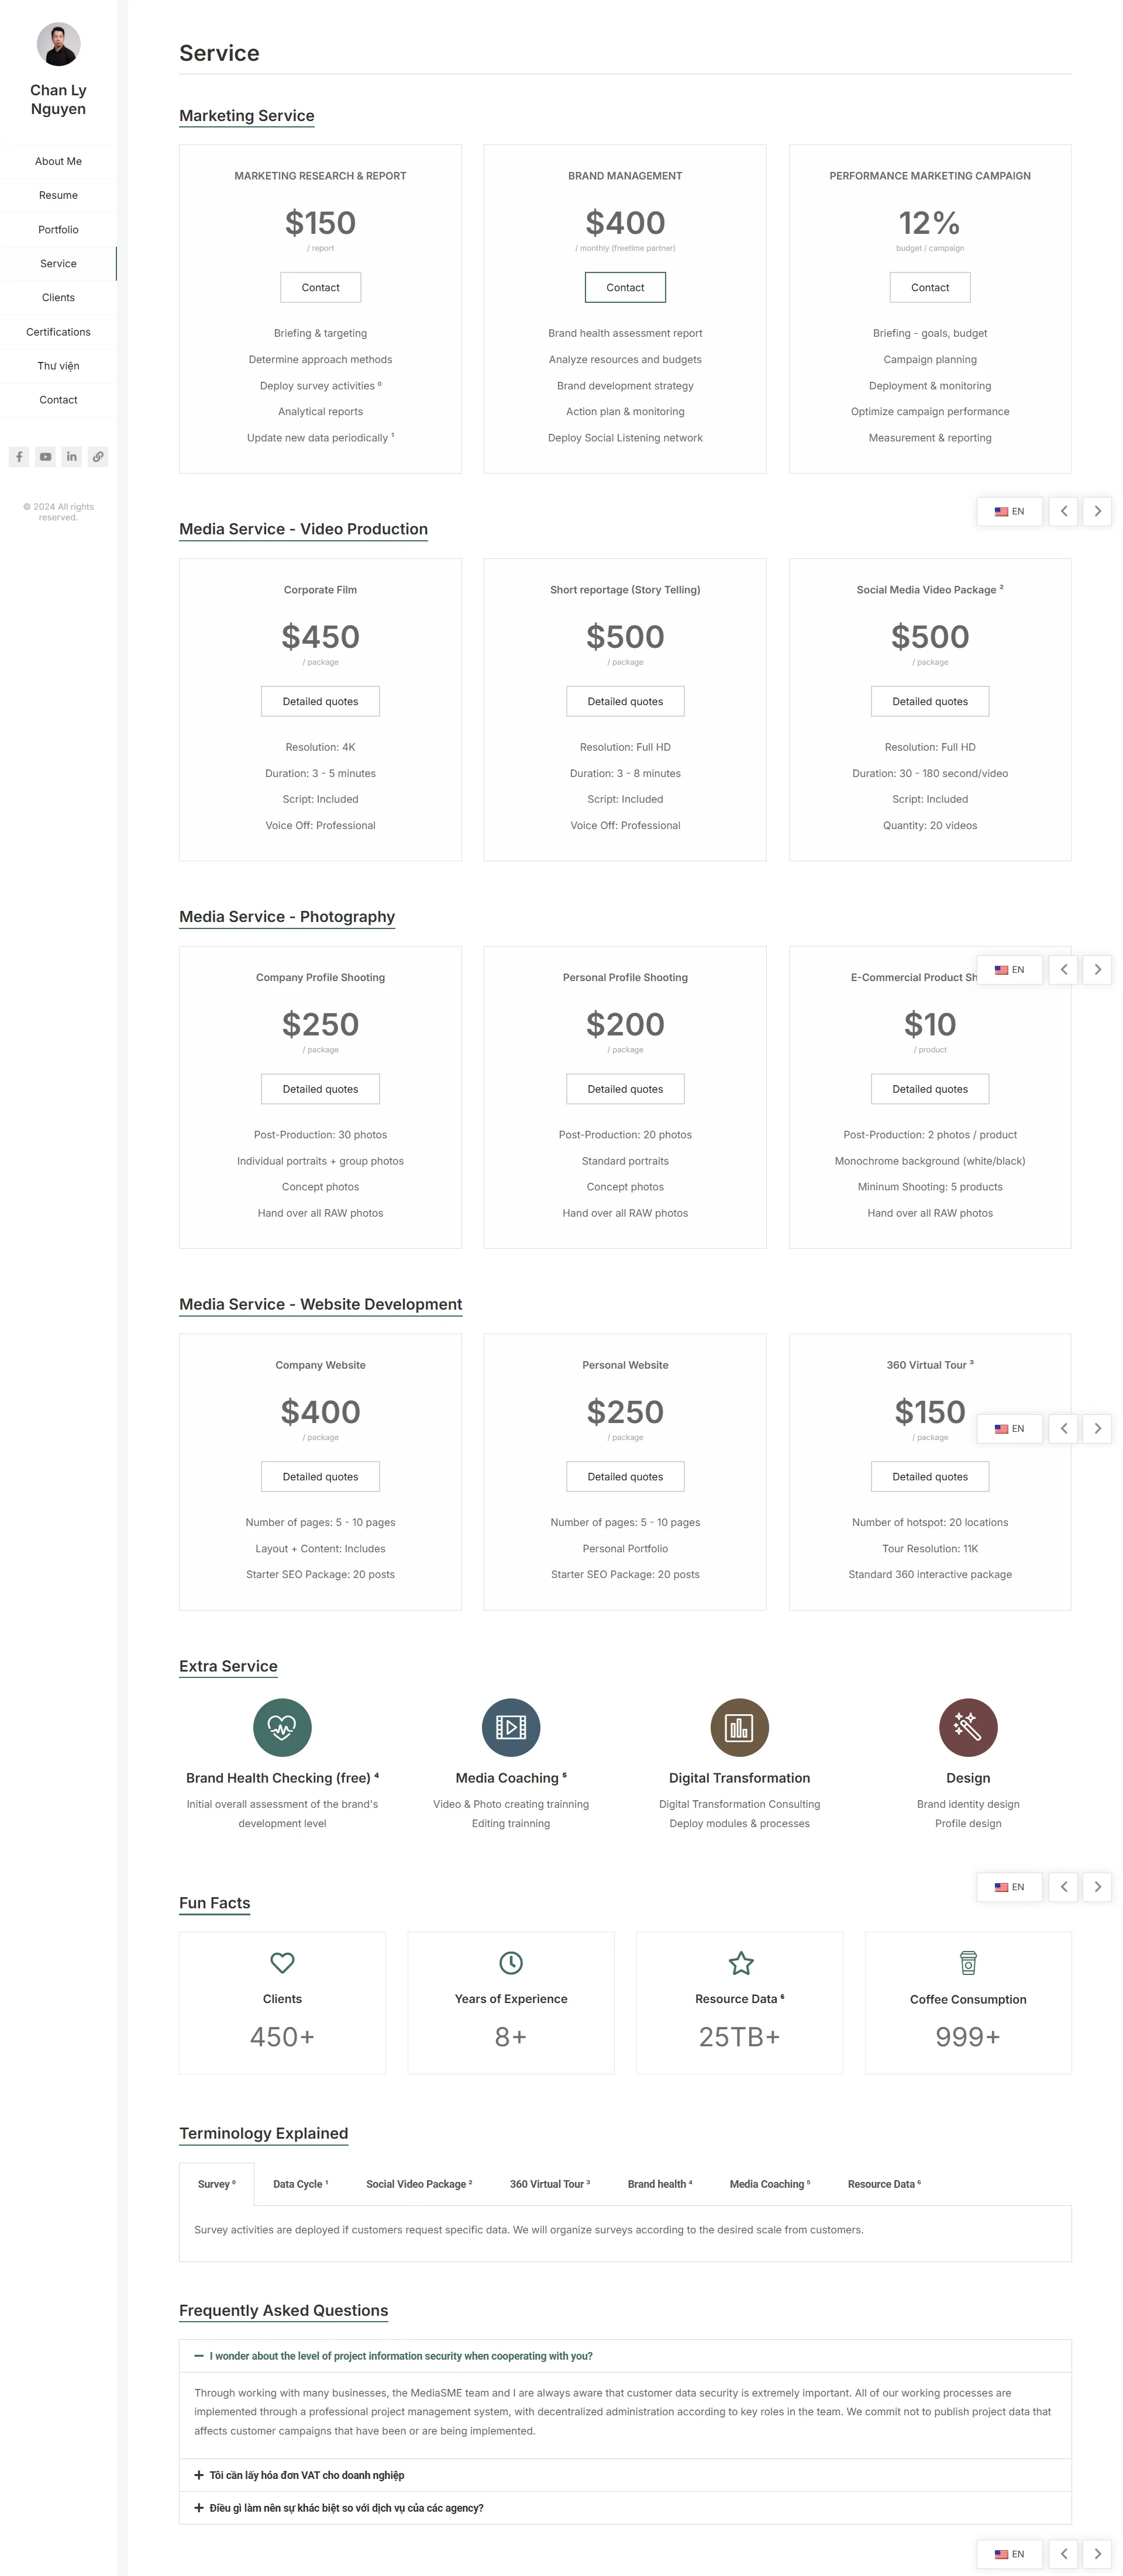Open the LinkedIn social icon
This screenshot has height=2576, width=1123.
(71, 457)
